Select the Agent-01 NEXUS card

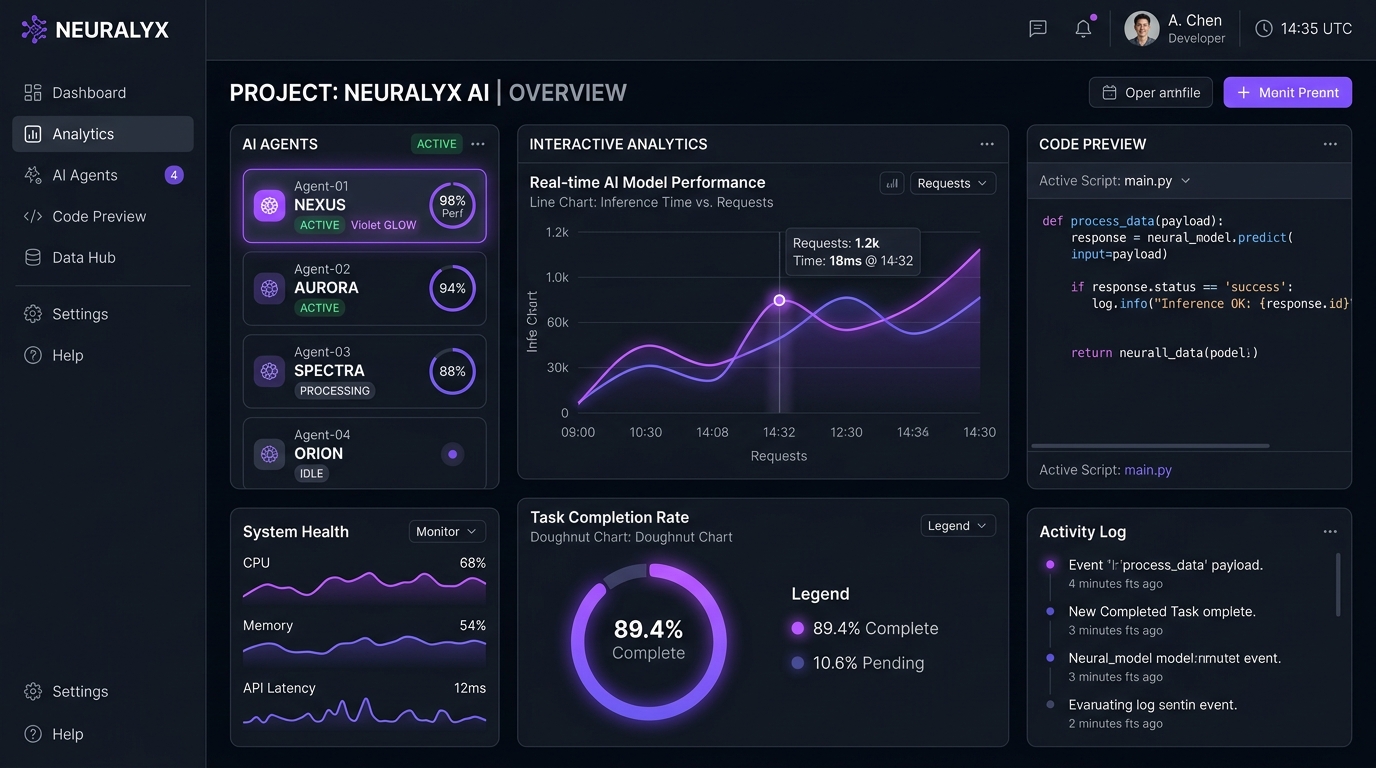coord(365,206)
